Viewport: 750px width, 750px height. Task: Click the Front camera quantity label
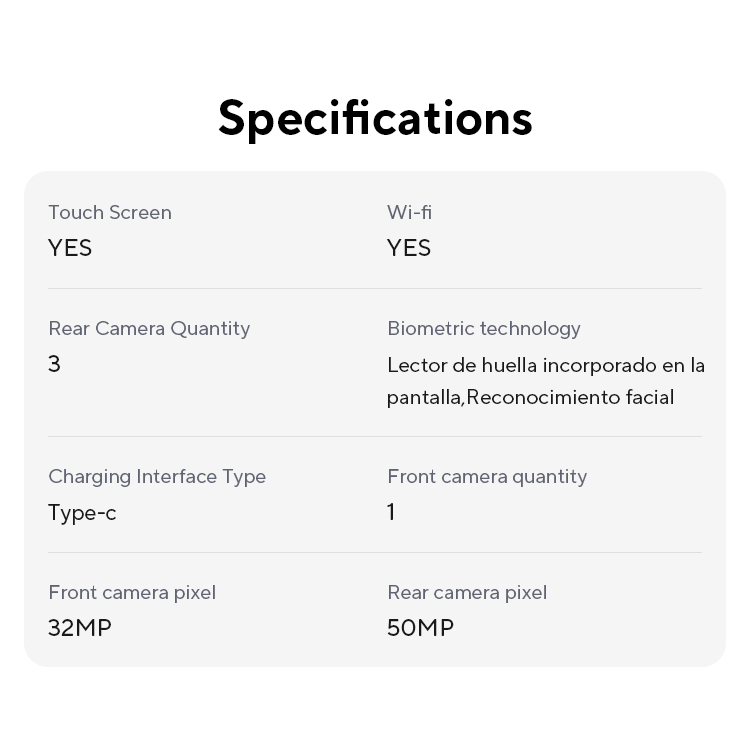click(487, 476)
